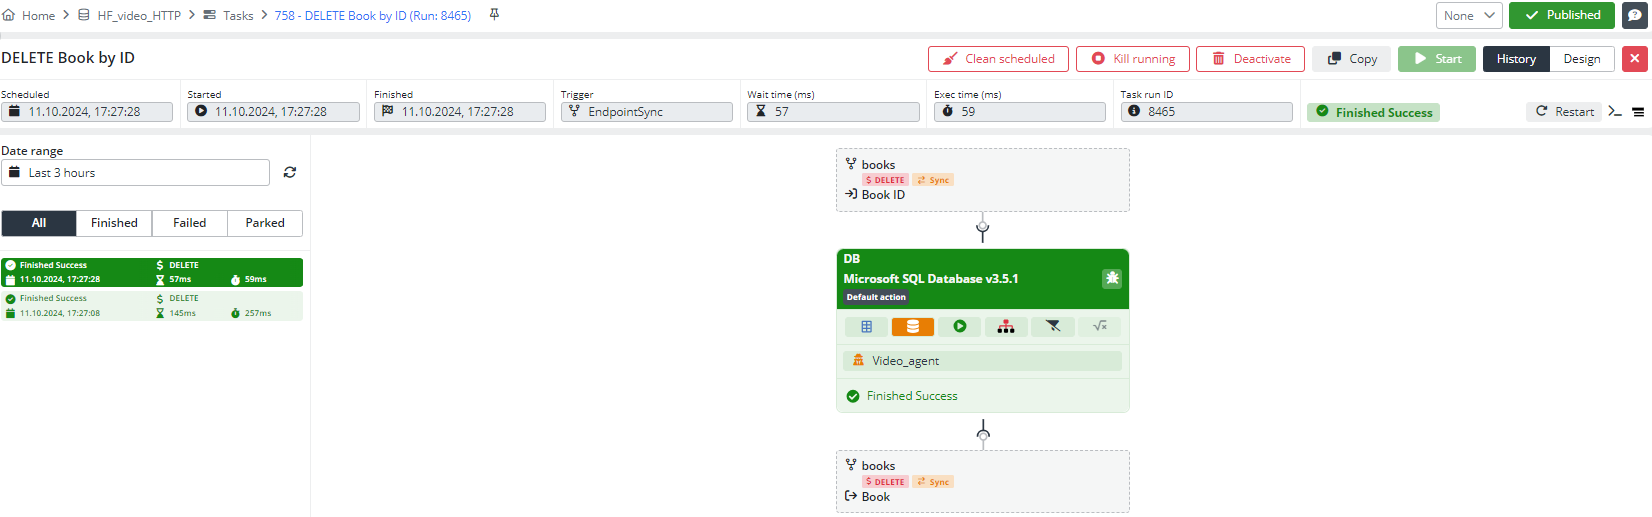The width and height of the screenshot is (1652, 517).
Task: Click the crossed-out filter icon
Action: (1053, 327)
